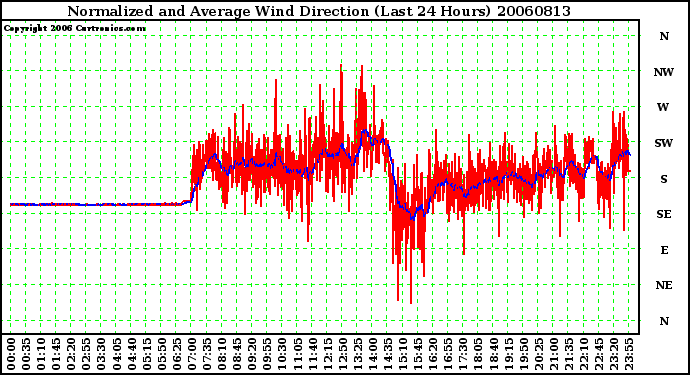This screenshot has width=690, height=375.
Task: Click the 12:50 time axis label
Action: [342, 354]
